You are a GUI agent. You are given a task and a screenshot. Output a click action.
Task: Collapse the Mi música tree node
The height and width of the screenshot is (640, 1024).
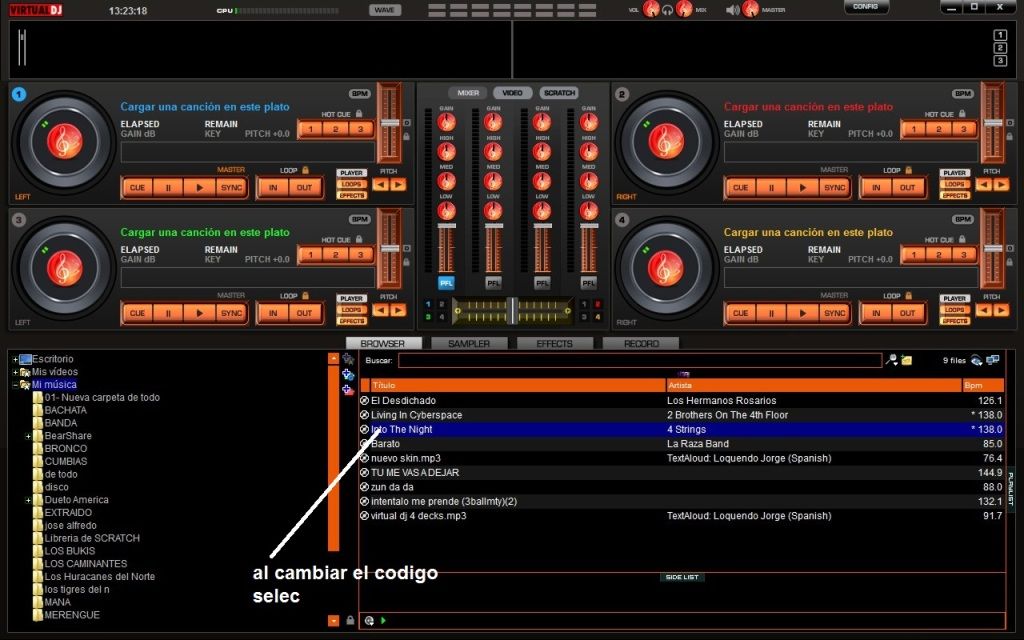[x=15, y=385]
